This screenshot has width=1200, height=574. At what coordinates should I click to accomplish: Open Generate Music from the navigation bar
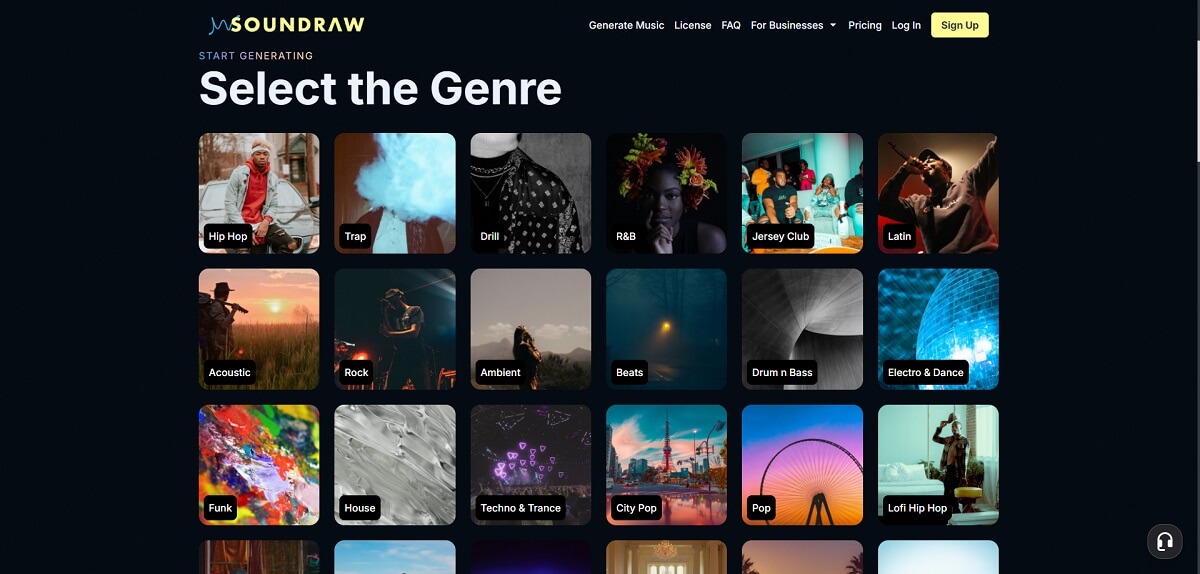(x=626, y=25)
